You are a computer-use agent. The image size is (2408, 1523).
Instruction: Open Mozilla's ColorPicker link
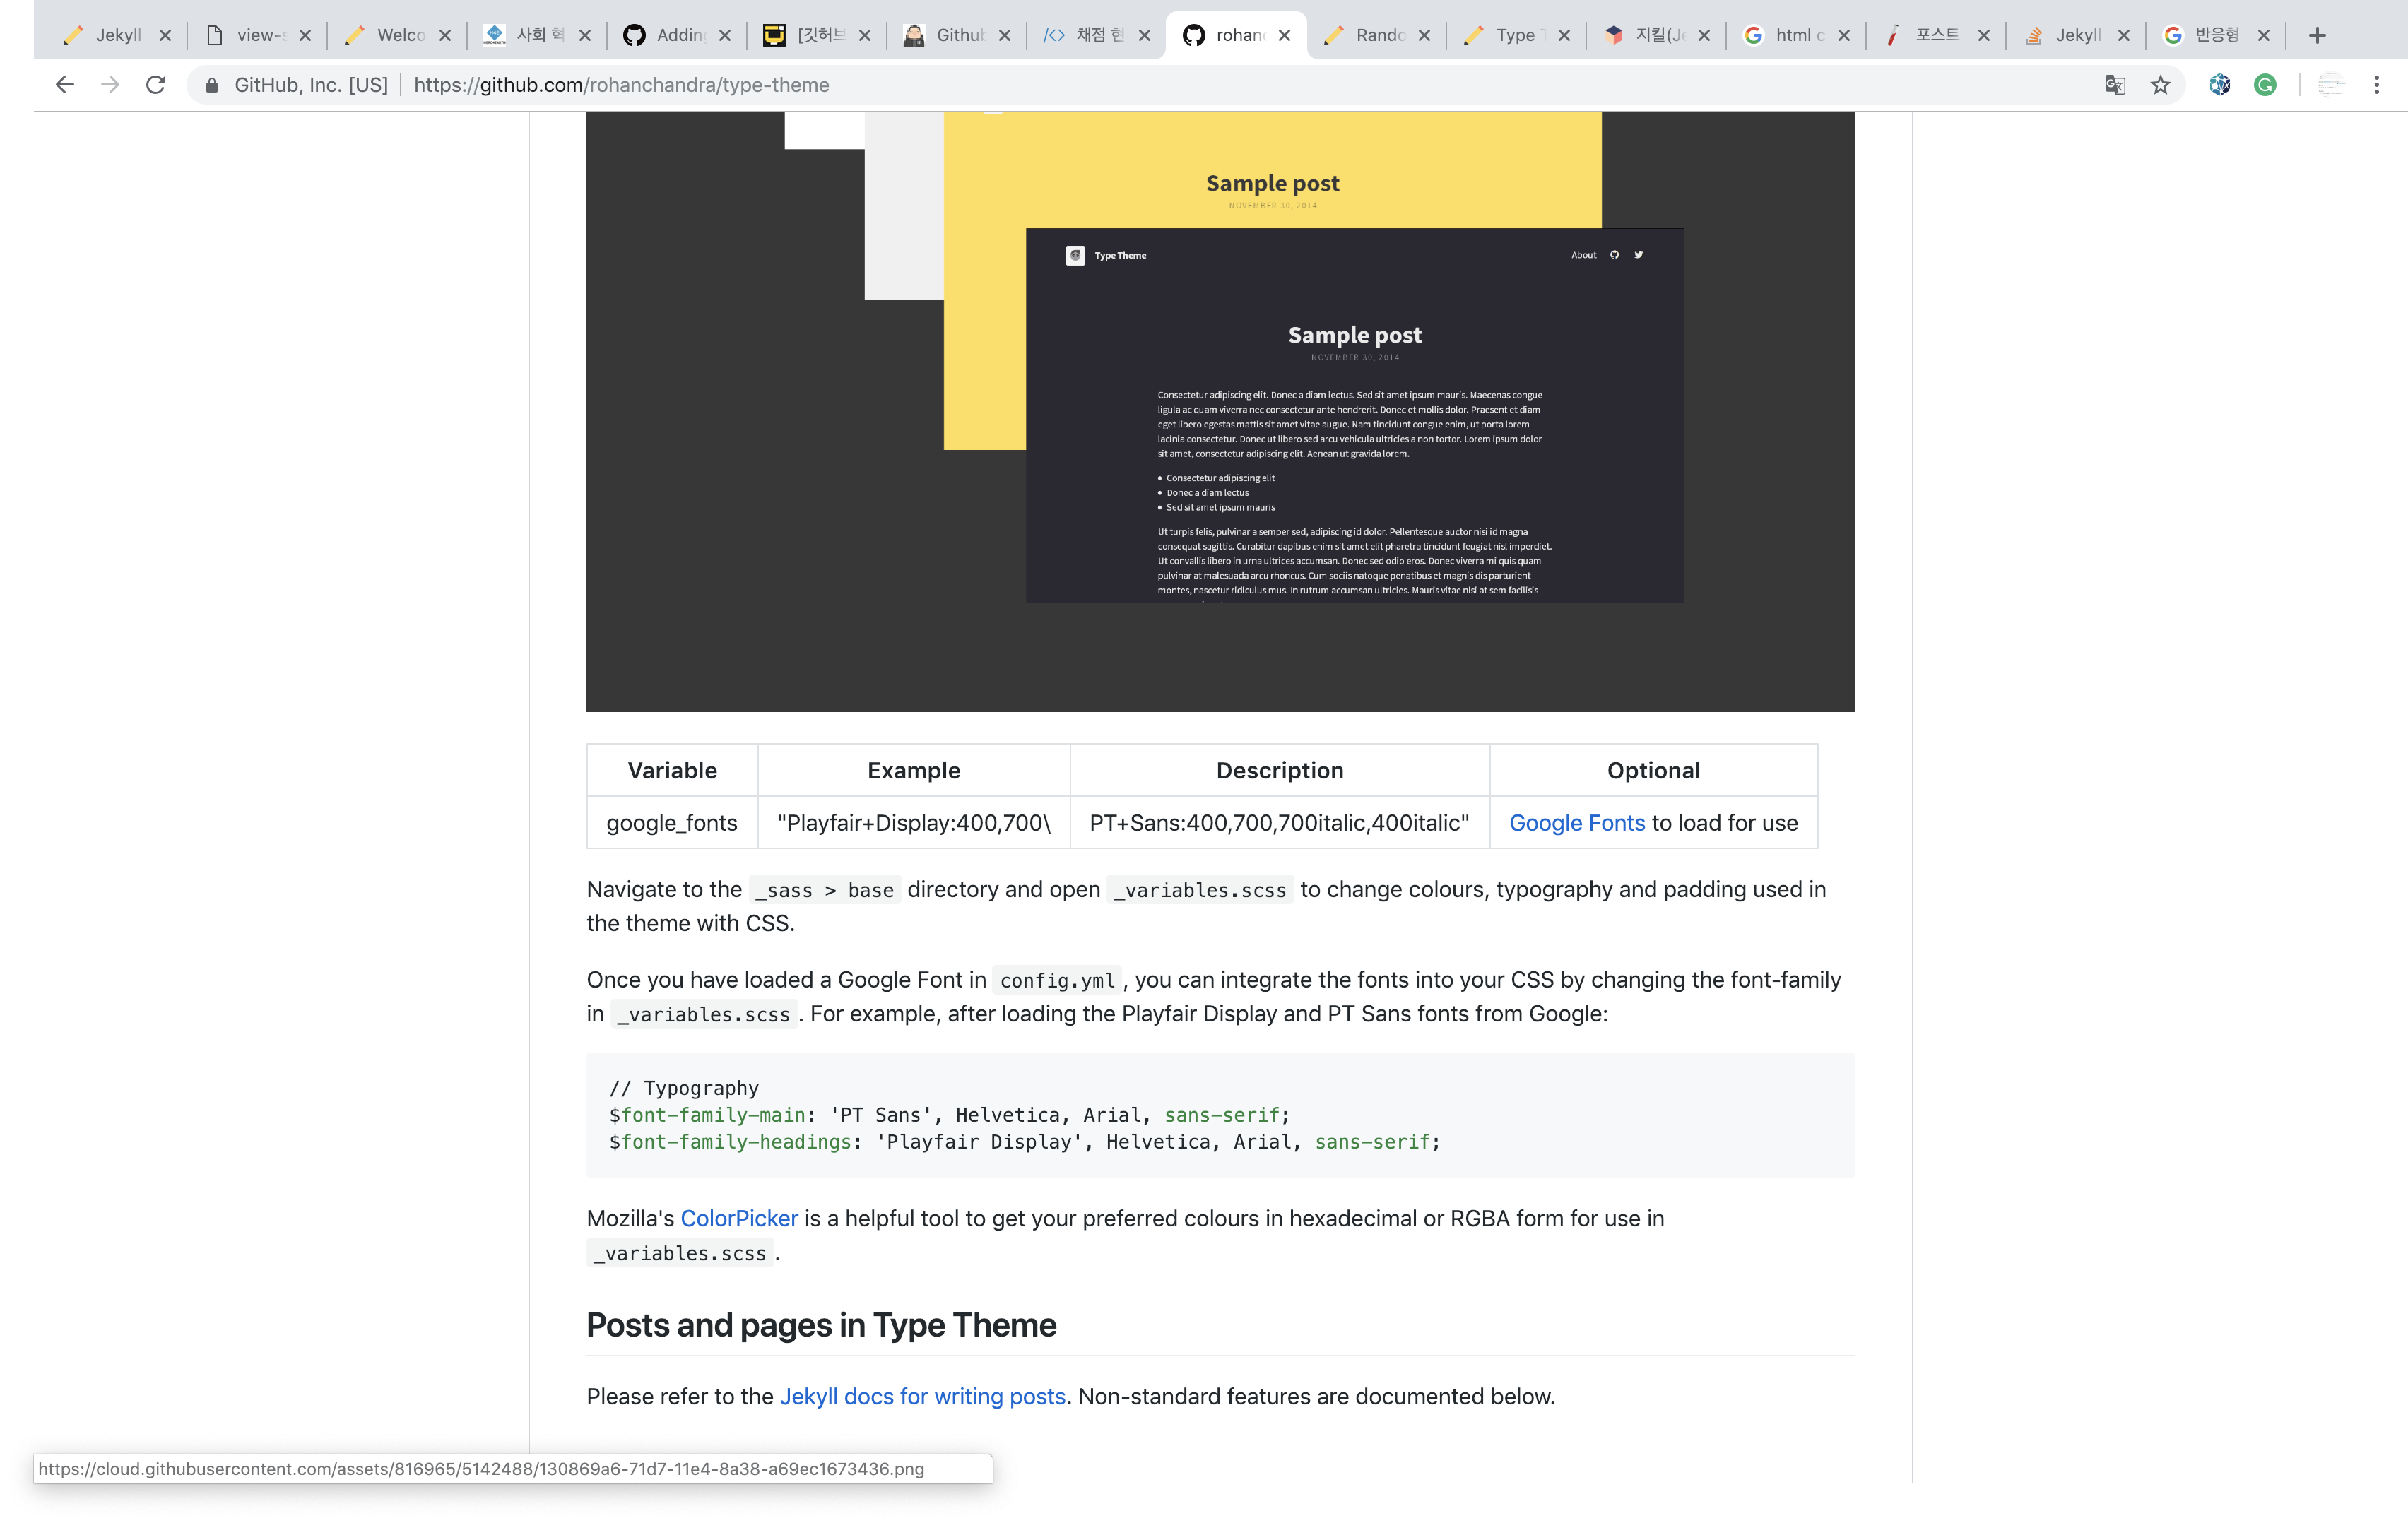pyautogui.click(x=739, y=1218)
